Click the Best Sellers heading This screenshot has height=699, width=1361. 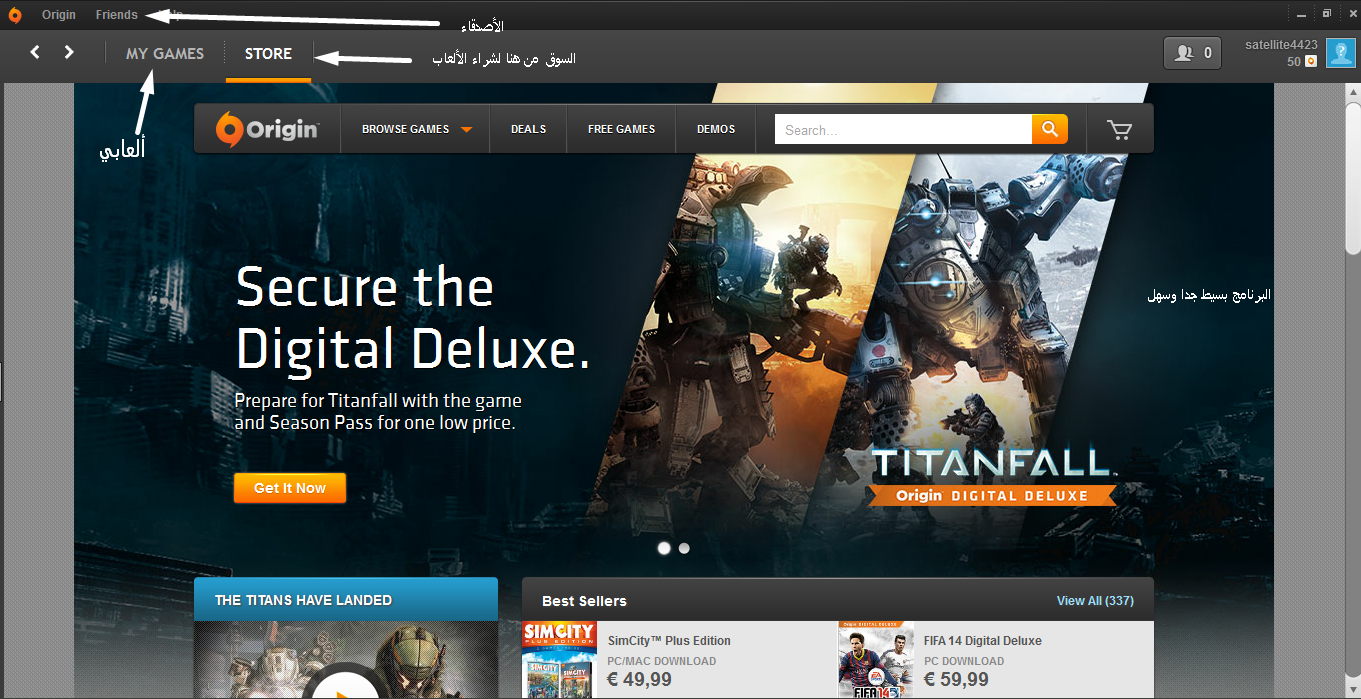584,601
